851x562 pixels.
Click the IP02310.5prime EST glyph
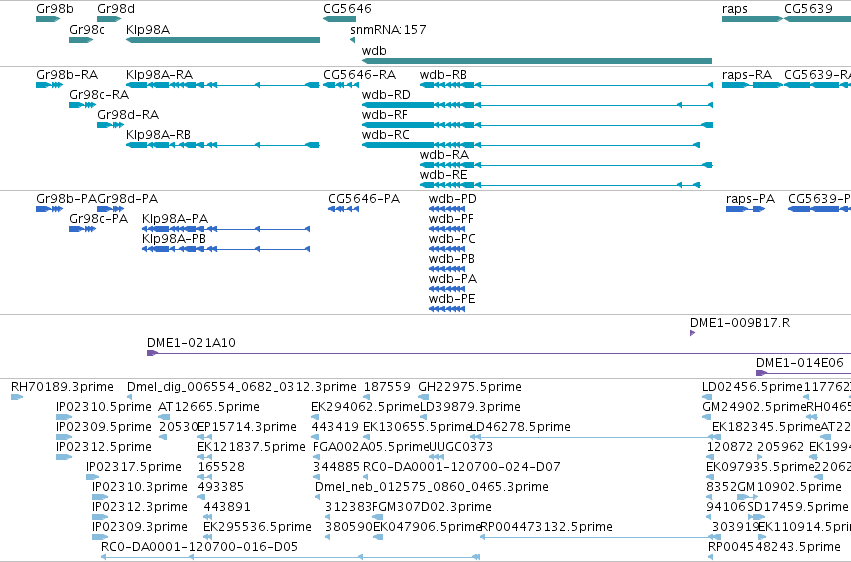pyautogui.click(x=64, y=417)
